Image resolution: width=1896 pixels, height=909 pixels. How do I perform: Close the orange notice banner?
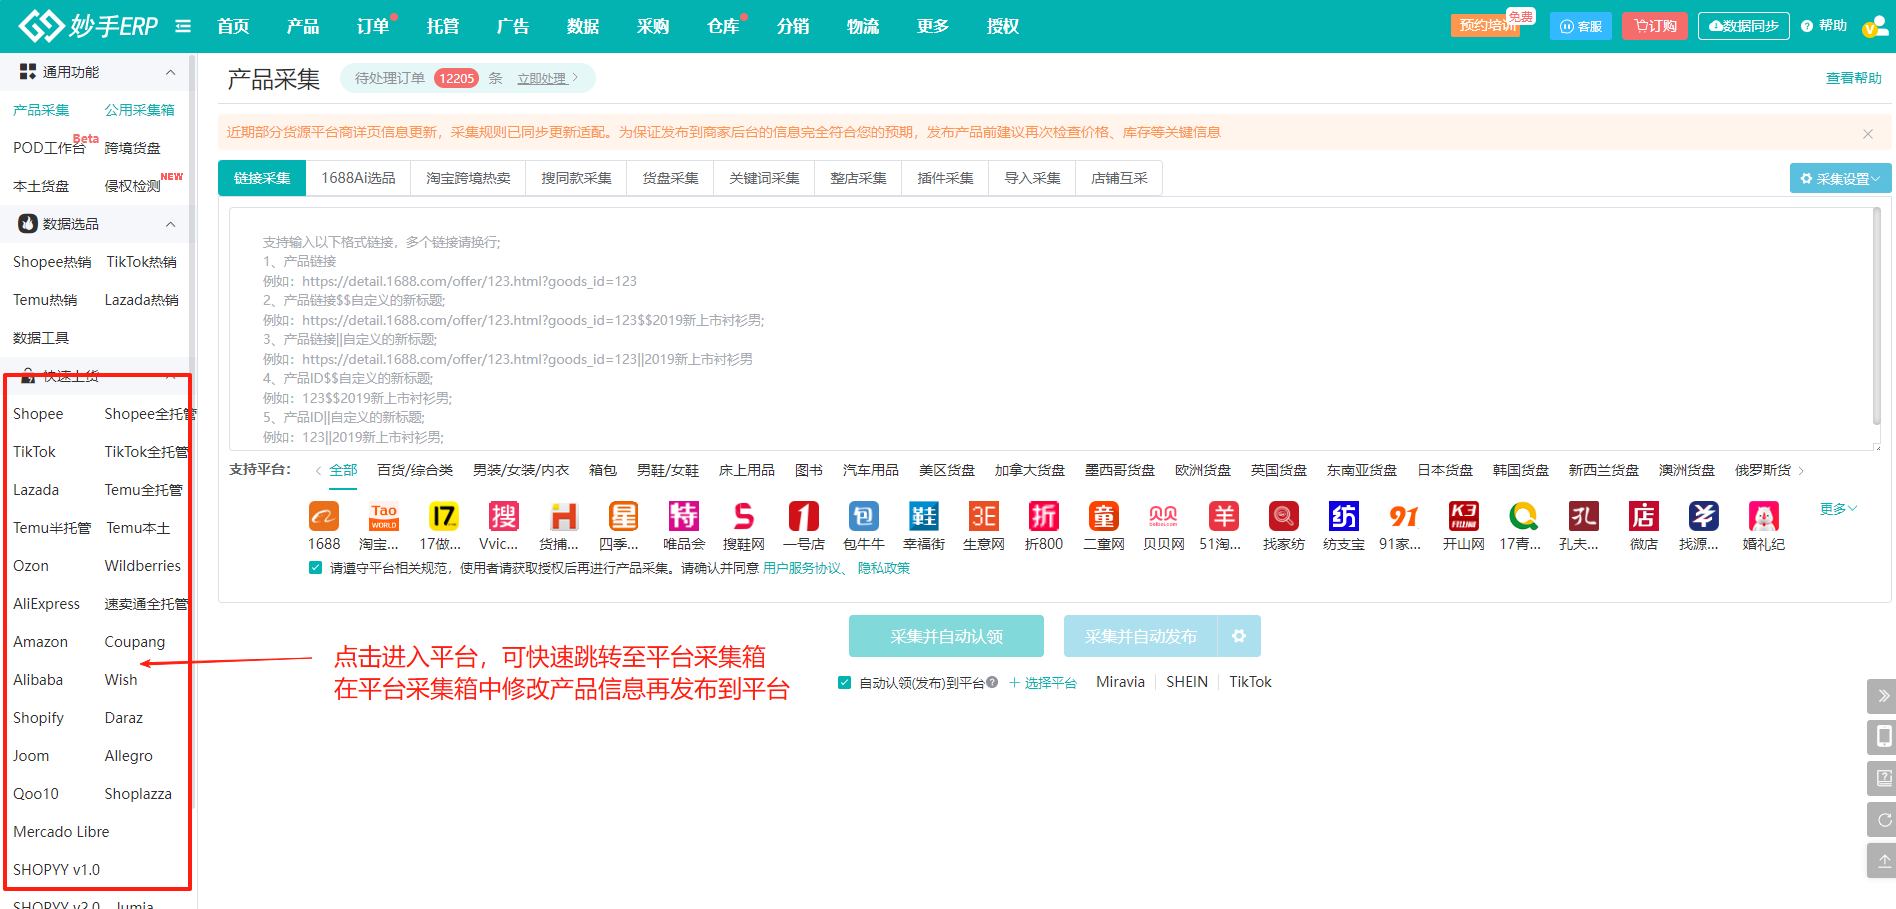(x=1868, y=133)
